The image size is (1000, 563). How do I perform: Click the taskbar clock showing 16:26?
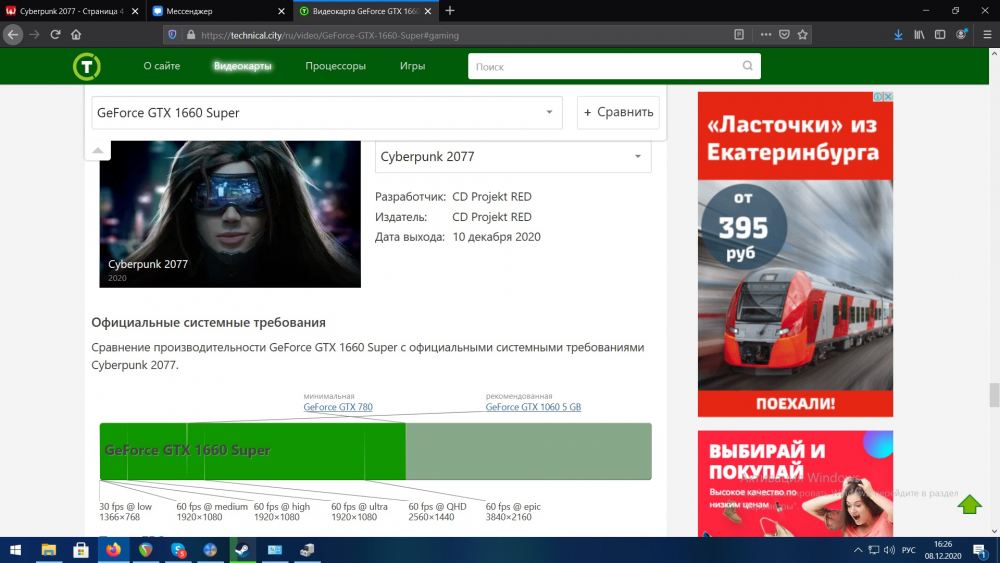(x=943, y=550)
